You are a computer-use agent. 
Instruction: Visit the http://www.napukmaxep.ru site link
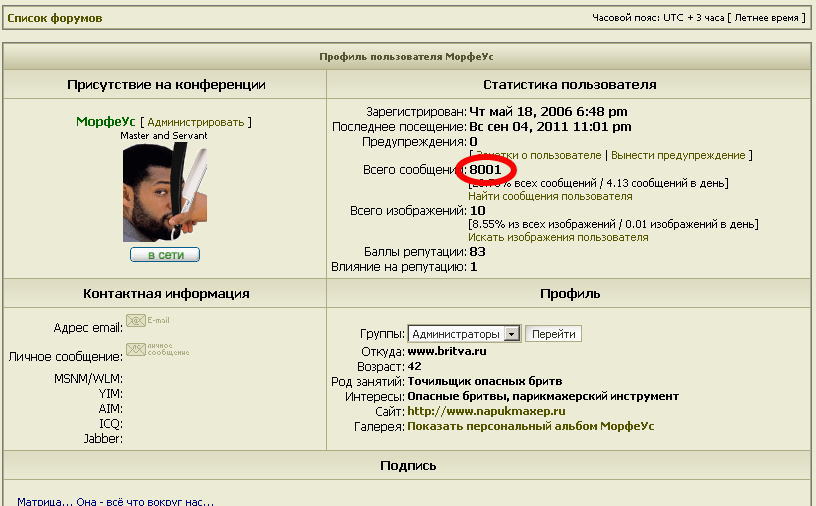pos(487,411)
